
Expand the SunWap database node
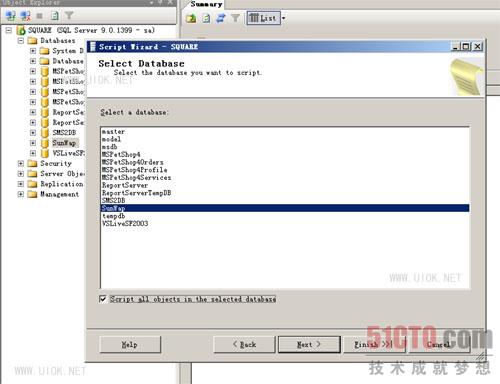coord(33,143)
